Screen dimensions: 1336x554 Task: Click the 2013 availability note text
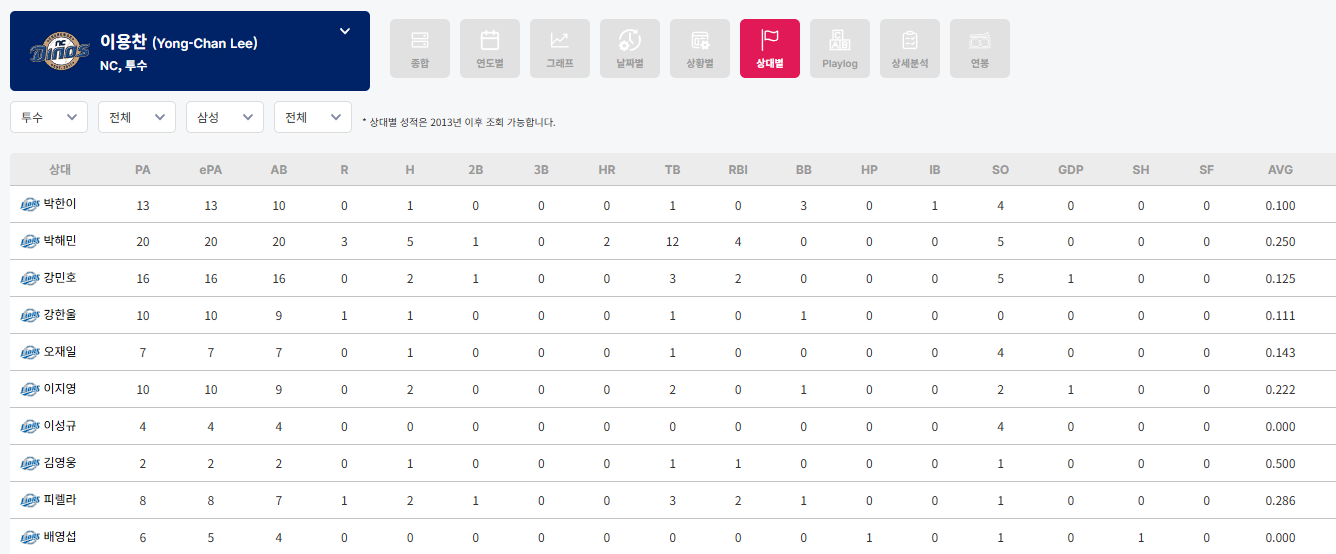coord(459,122)
